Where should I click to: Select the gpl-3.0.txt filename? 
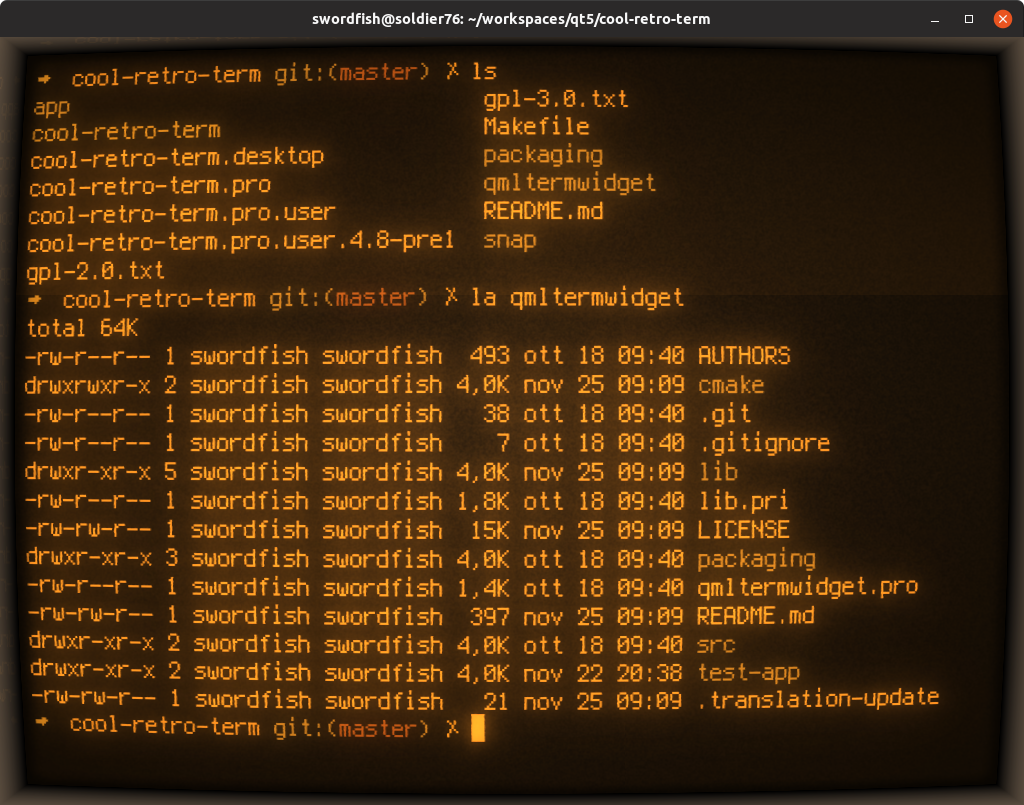point(554,99)
